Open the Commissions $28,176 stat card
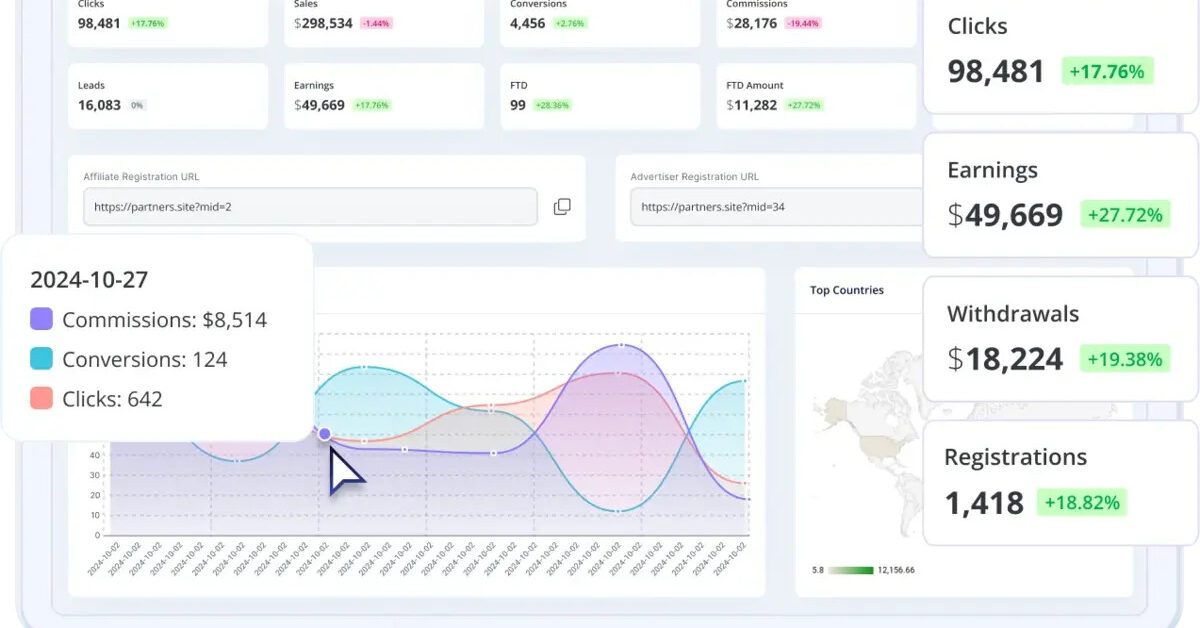 coord(816,22)
